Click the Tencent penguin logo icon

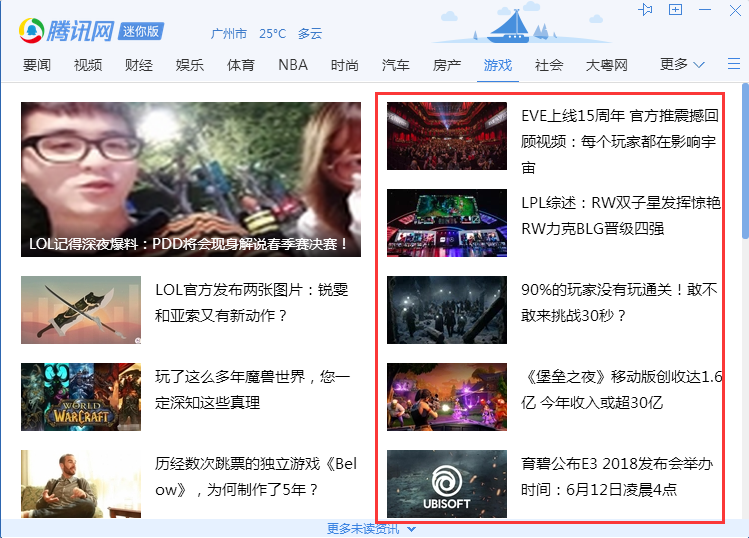click(32, 31)
